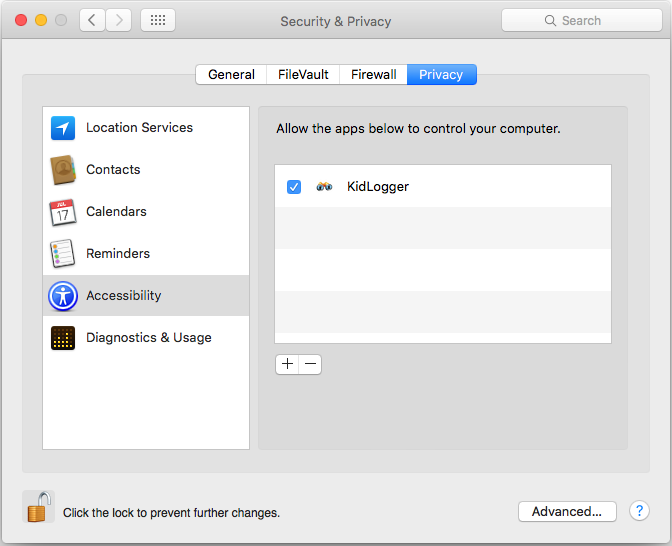Open the Advanced… settings
The width and height of the screenshot is (672, 546).
pyautogui.click(x=567, y=511)
